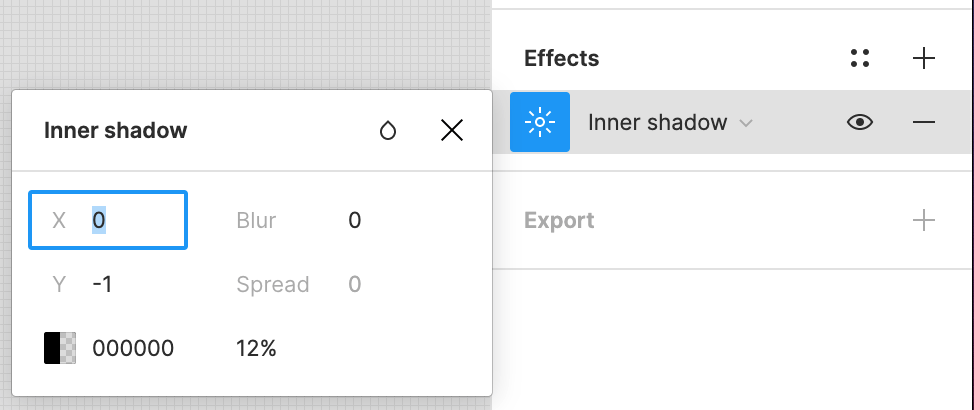Click the Export section header
974x410 pixels.
pyautogui.click(x=559, y=220)
